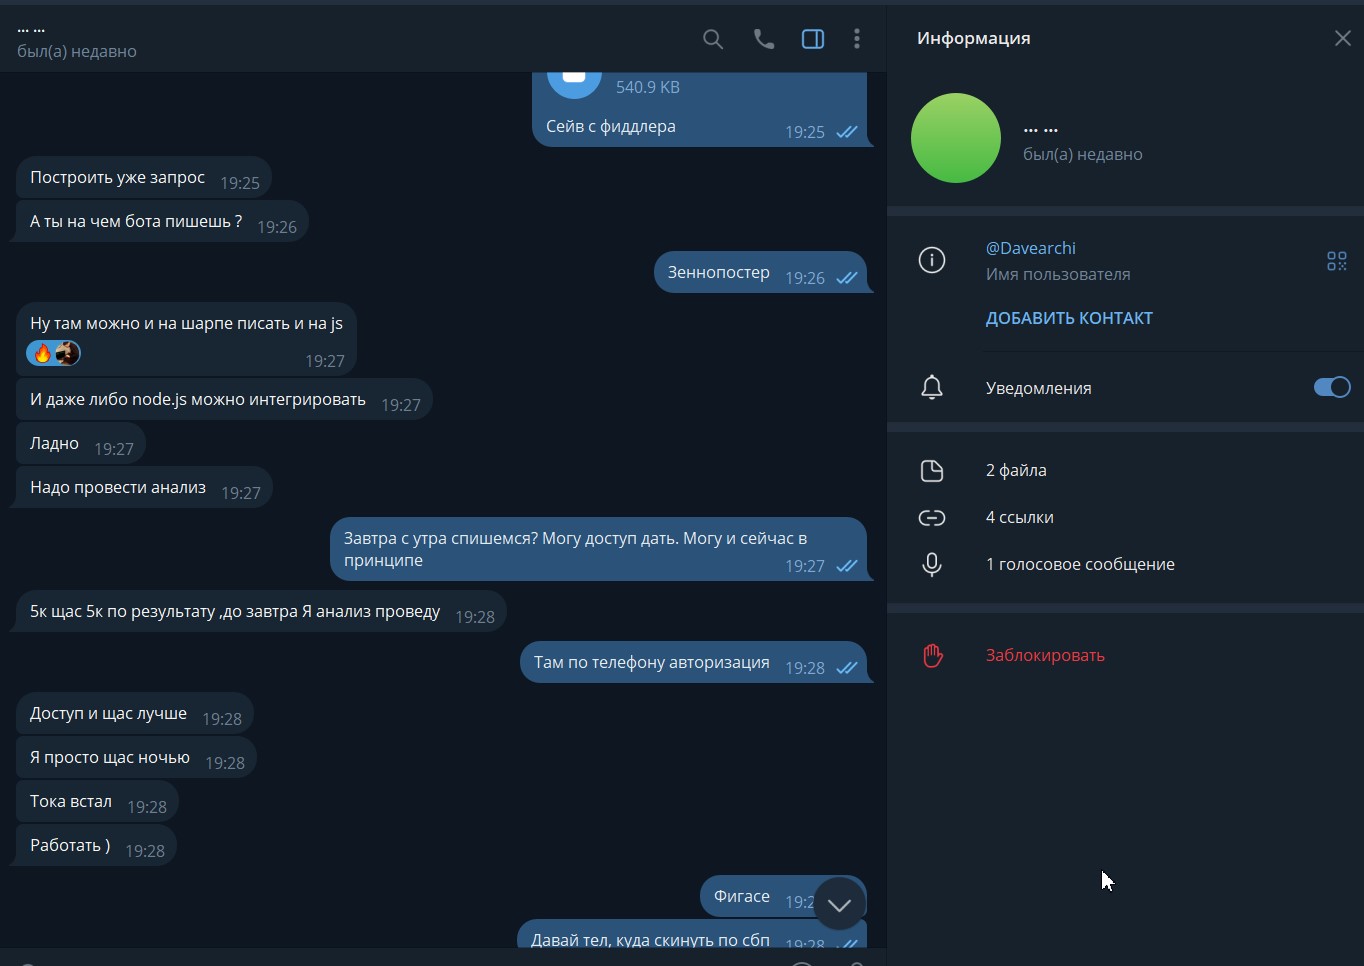Click the bell notifications icon

[x=932, y=387]
